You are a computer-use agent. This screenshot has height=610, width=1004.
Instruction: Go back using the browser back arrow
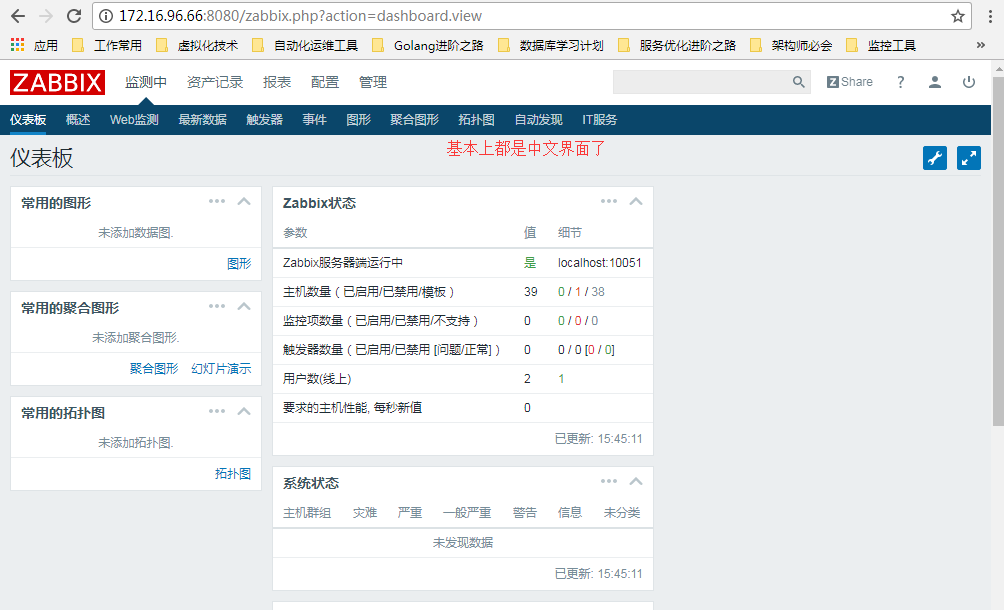point(18,16)
